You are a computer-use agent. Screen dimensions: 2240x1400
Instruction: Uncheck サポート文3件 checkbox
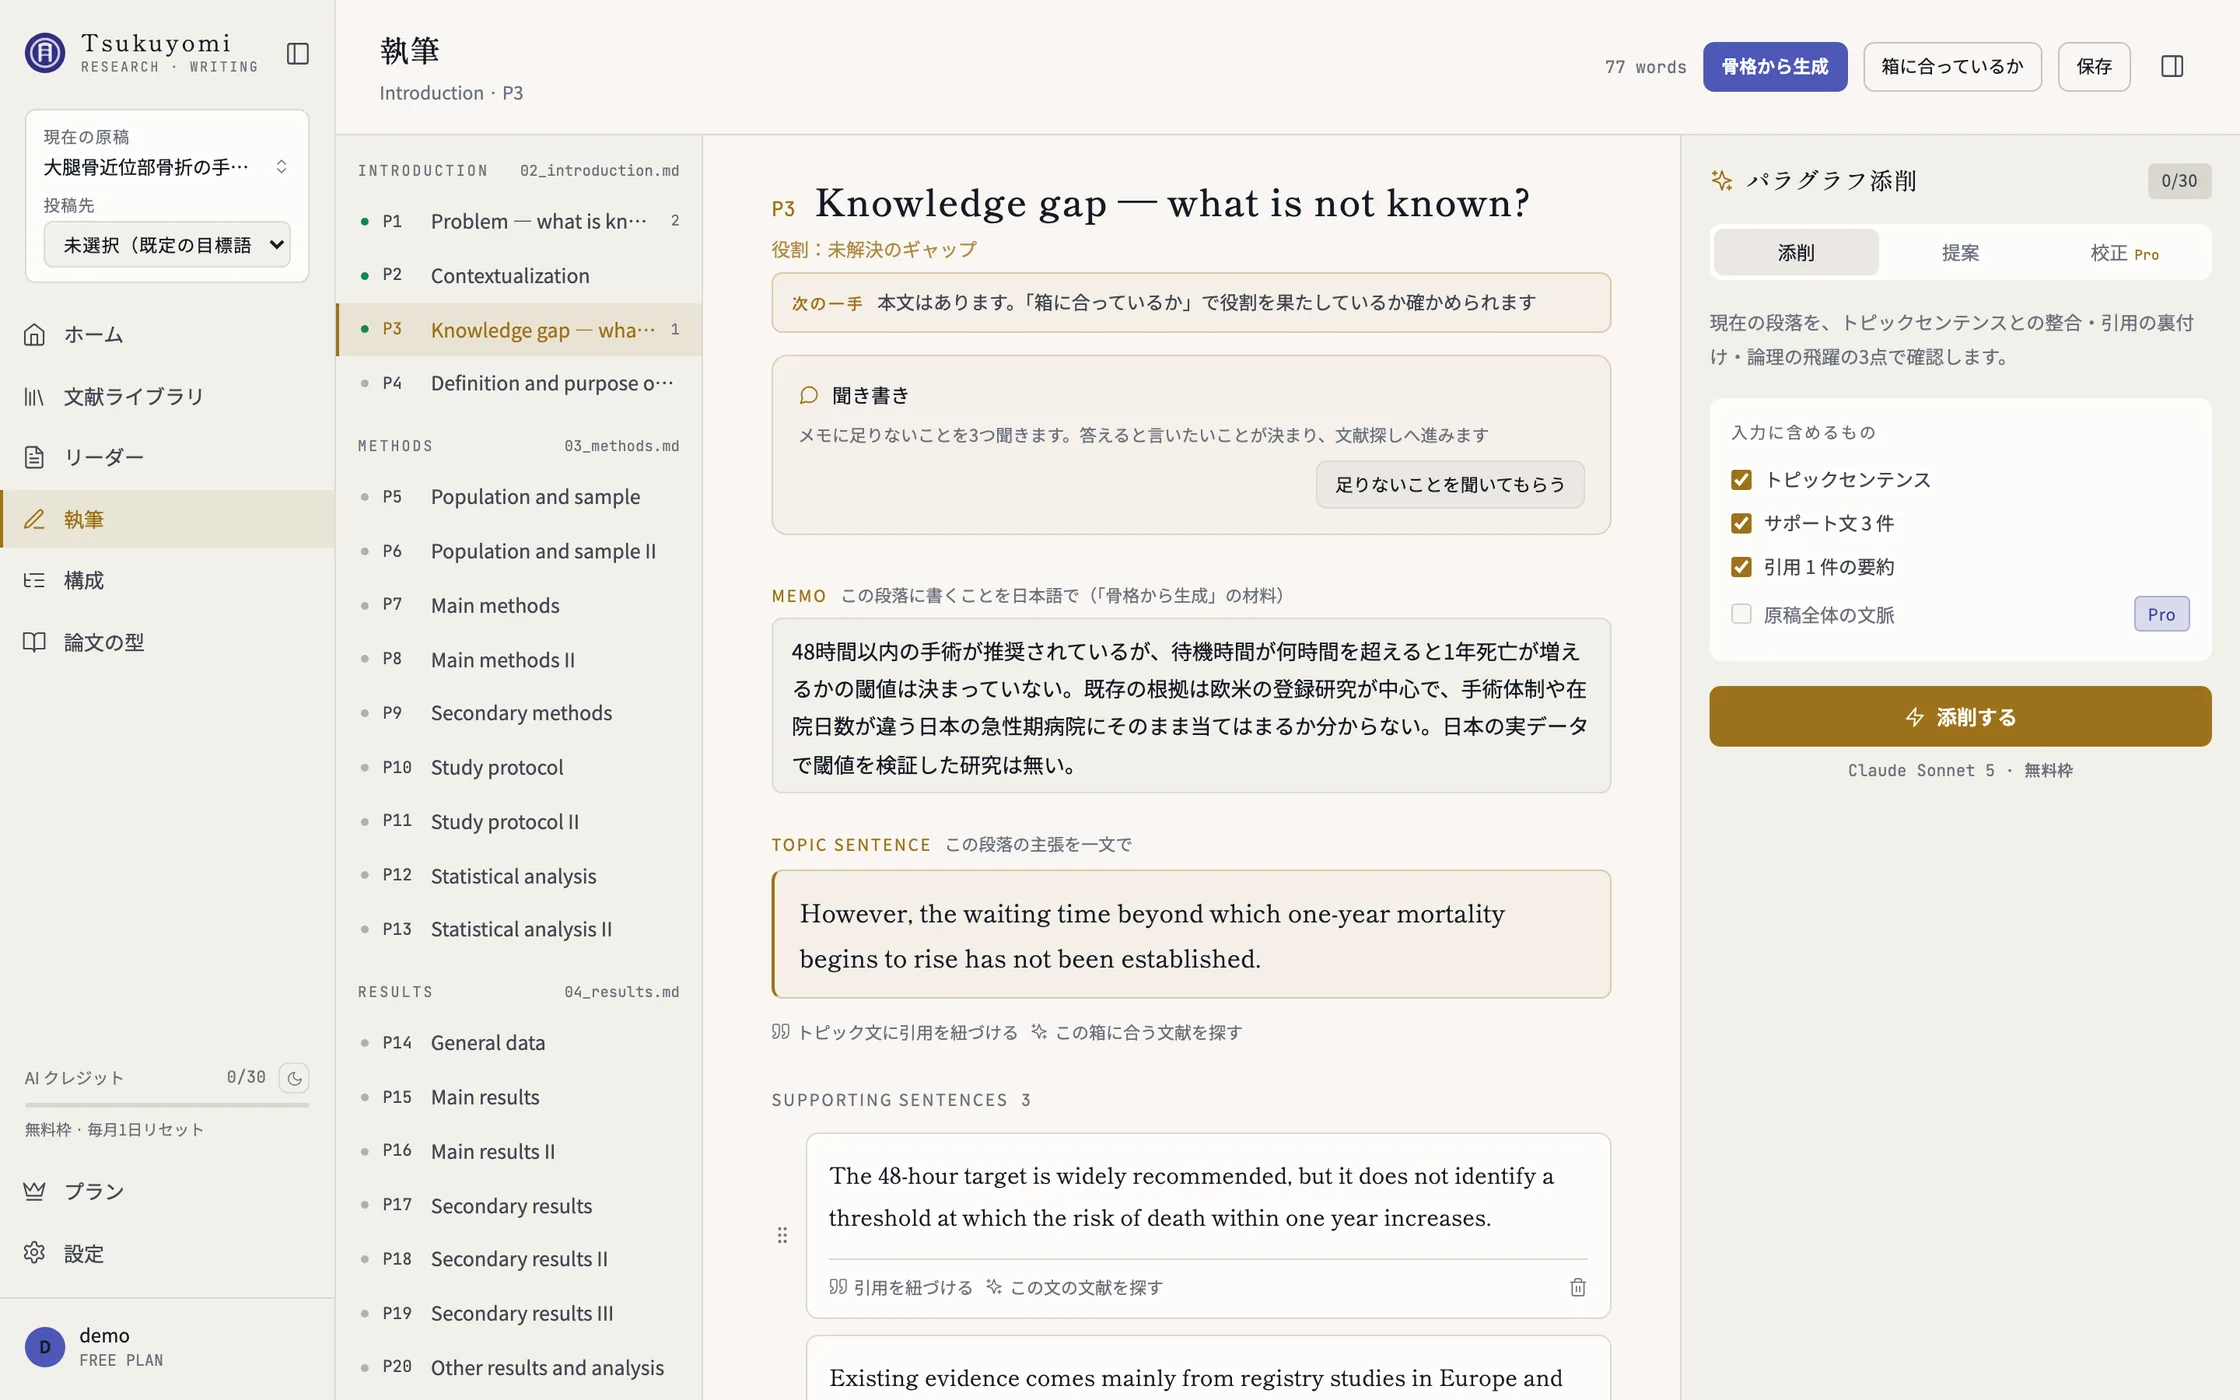1741,523
